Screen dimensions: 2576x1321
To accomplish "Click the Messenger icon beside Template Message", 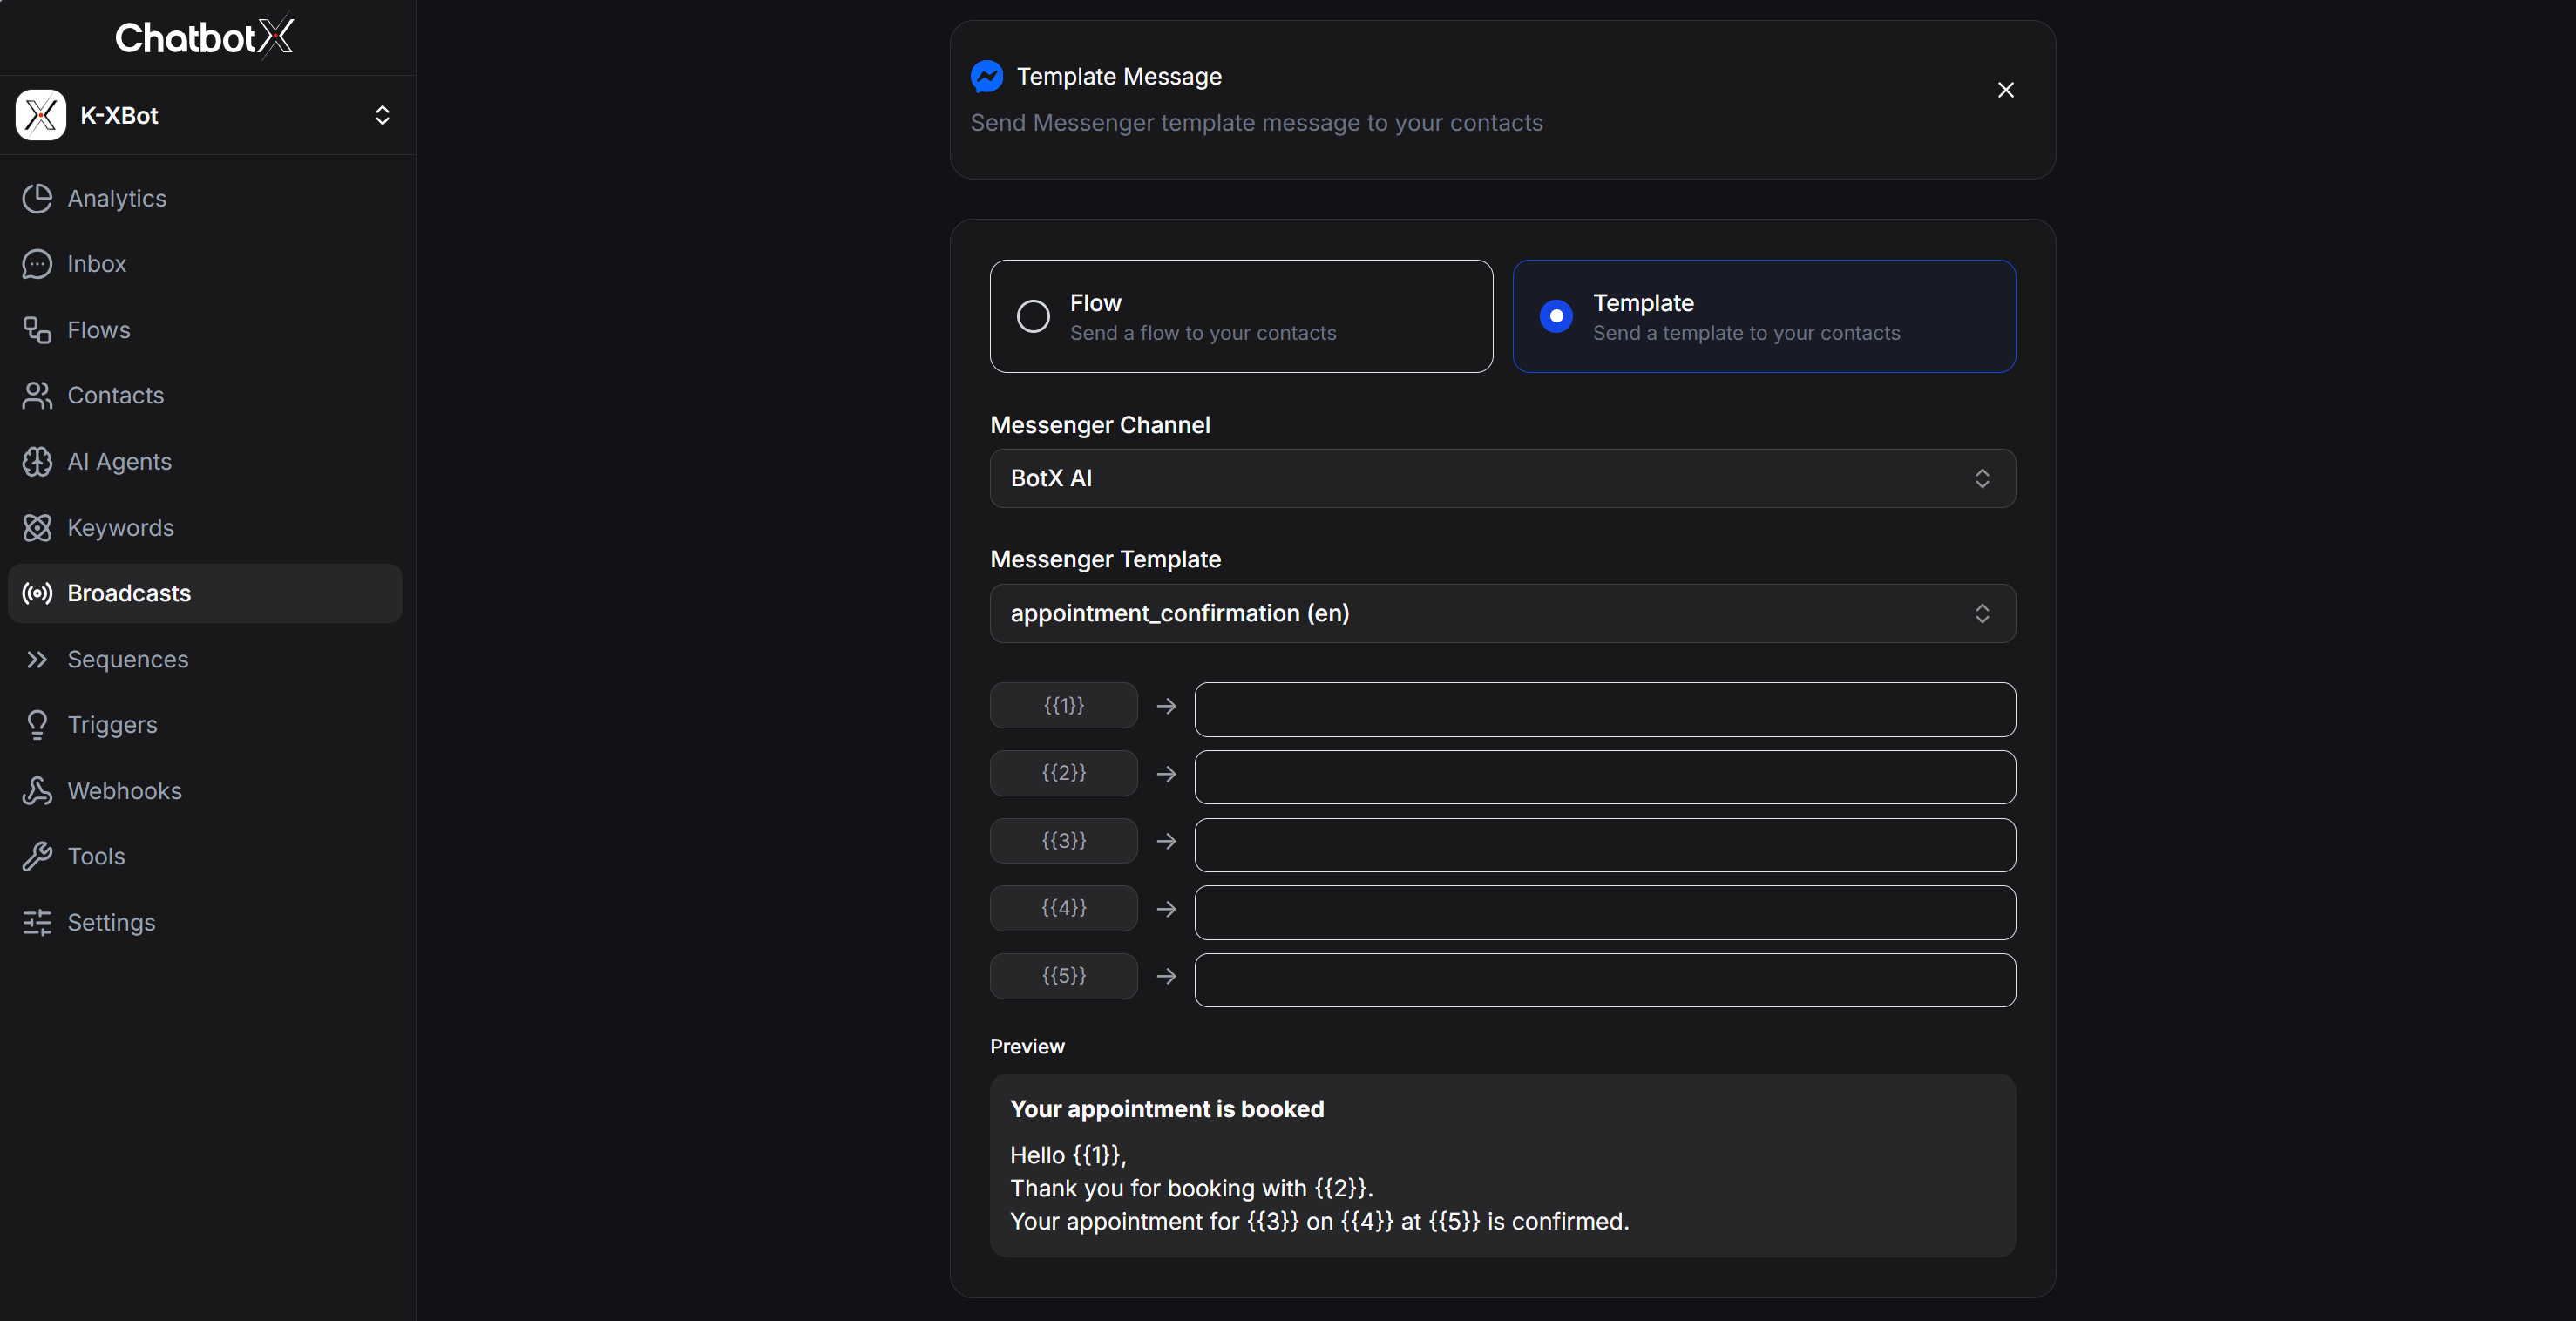I will (x=987, y=76).
